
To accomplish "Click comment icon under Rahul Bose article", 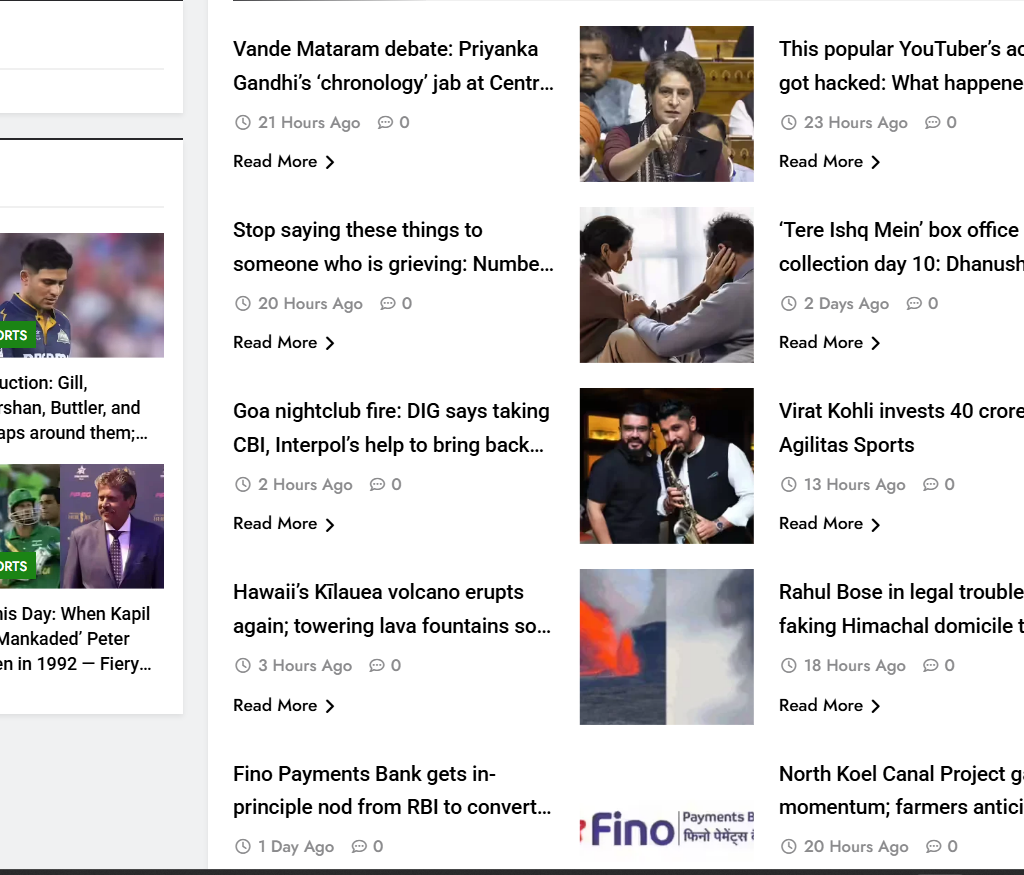I will [x=931, y=666].
